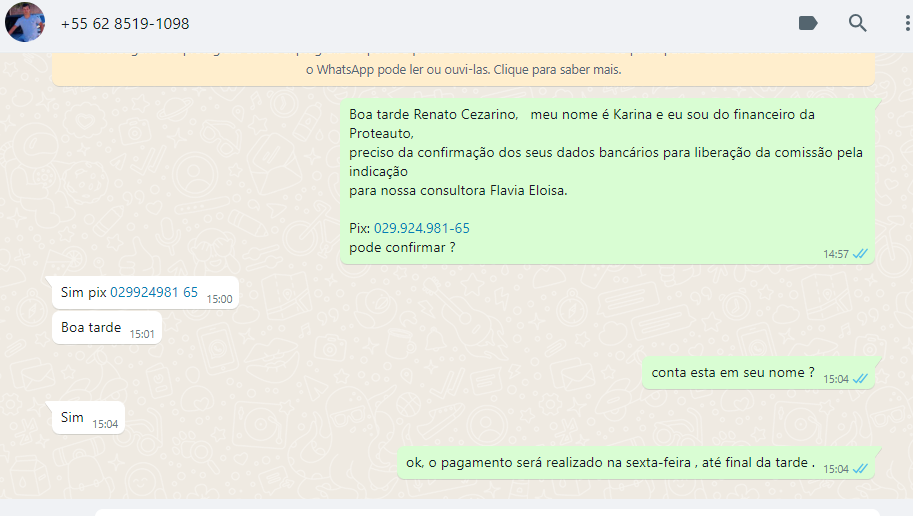
Task: Select the received 'Boa tarde' message
Action: (x=91, y=328)
